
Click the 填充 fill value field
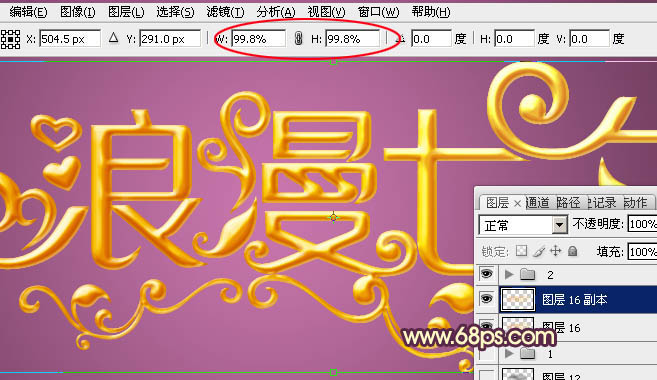[642, 252]
